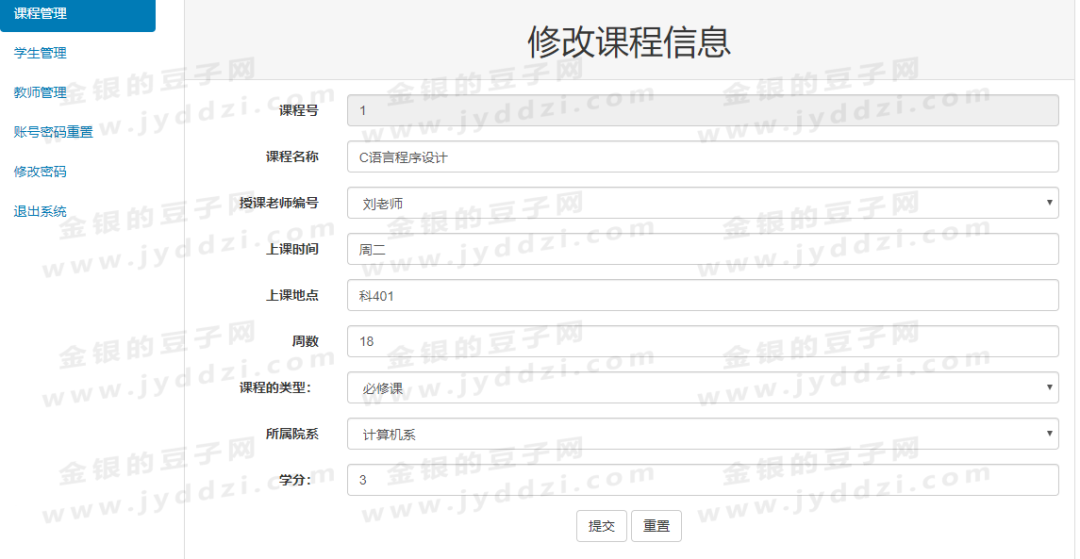Click 退出系统 to log out
Image resolution: width=1080 pixels, height=559 pixels.
40,211
